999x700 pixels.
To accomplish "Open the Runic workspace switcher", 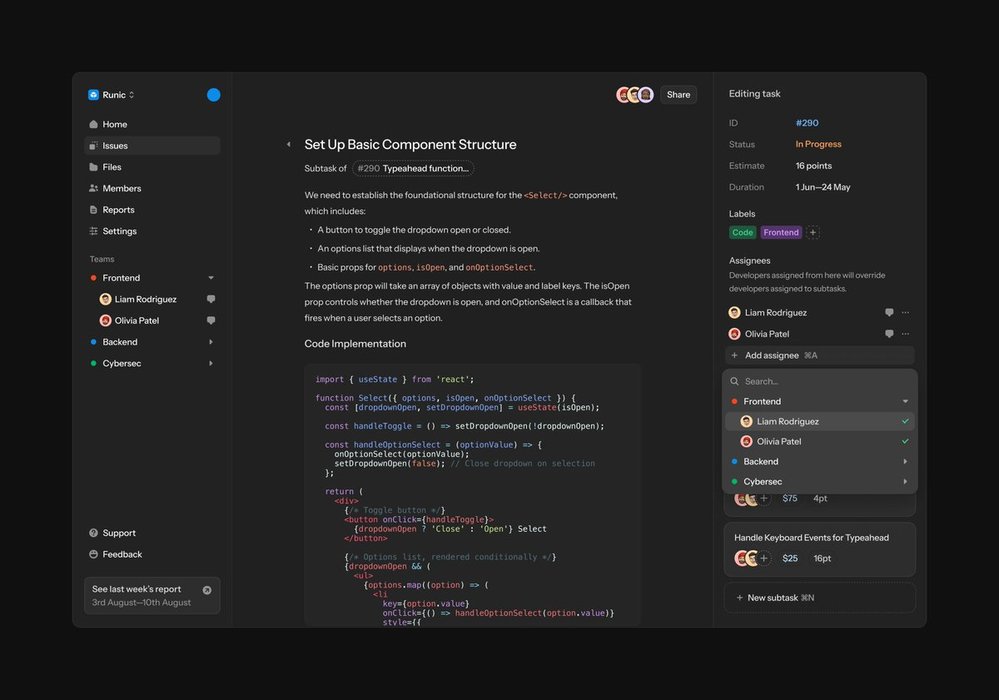I will pyautogui.click(x=112, y=95).
